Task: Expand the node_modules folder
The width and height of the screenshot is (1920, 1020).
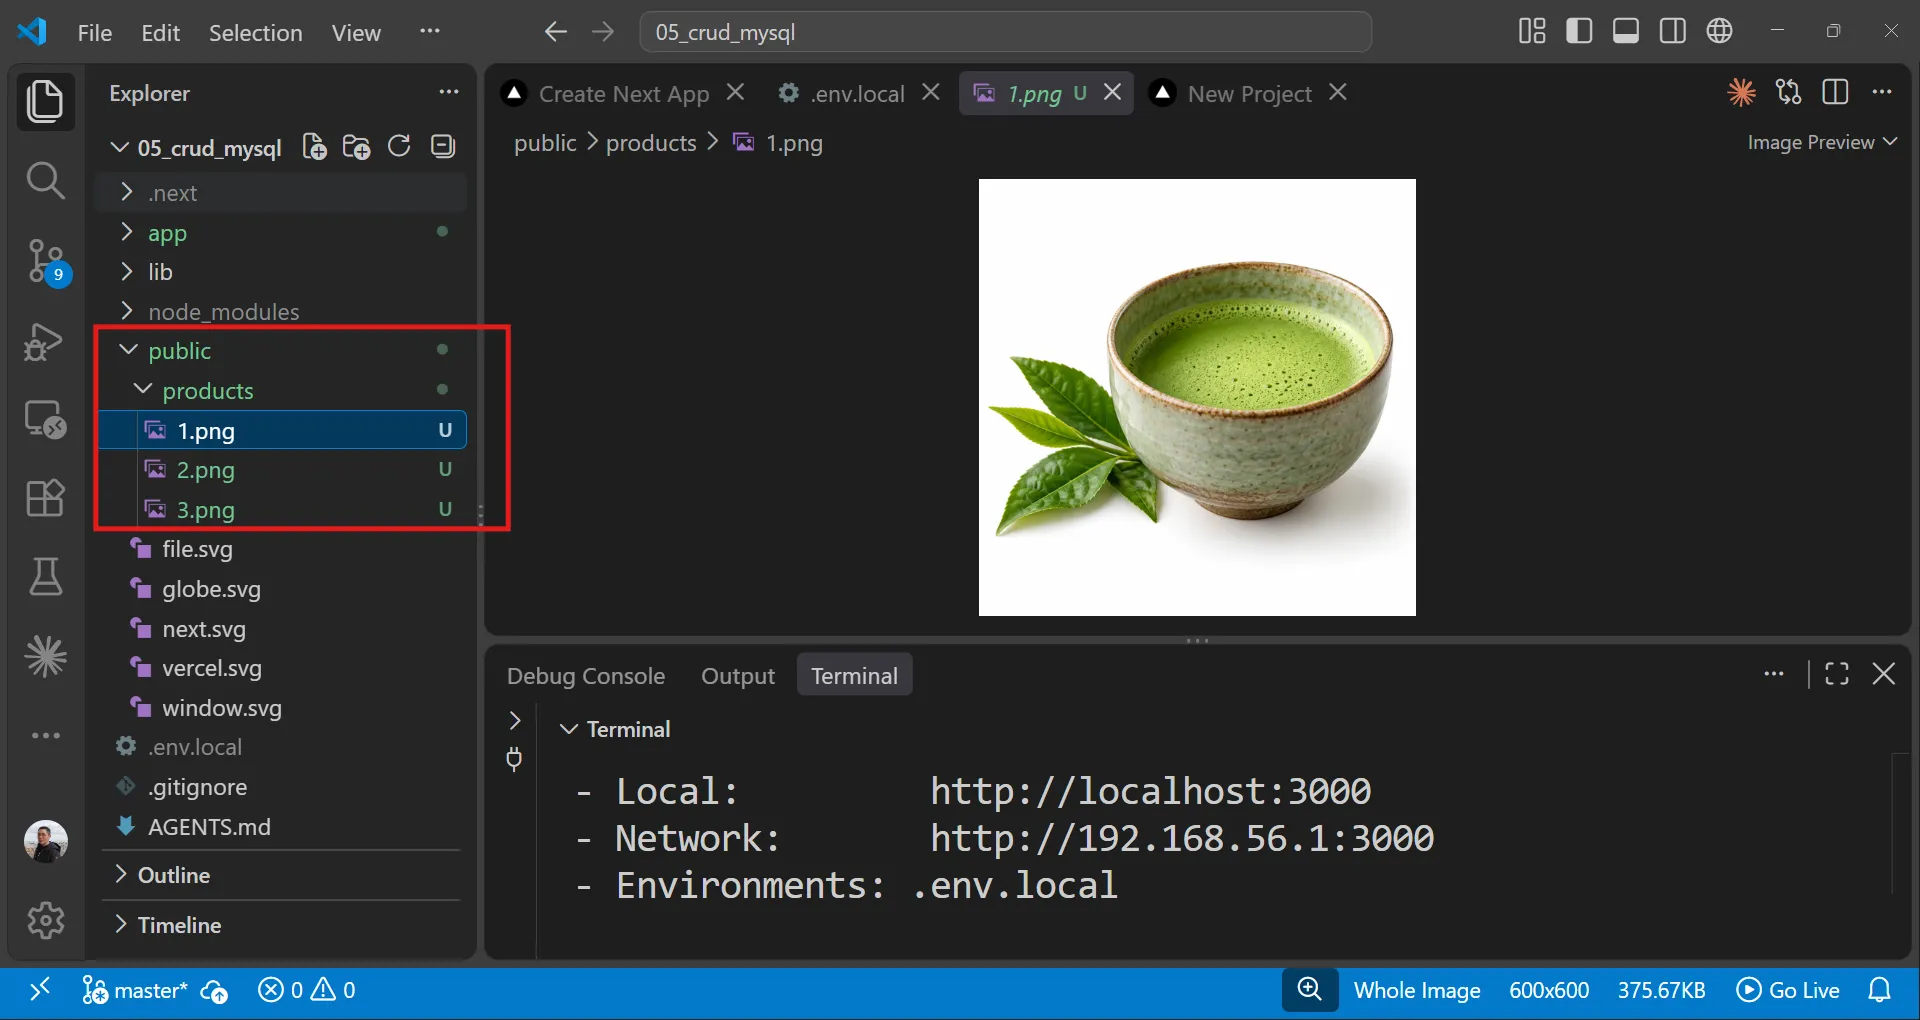Action: click(x=282, y=312)
